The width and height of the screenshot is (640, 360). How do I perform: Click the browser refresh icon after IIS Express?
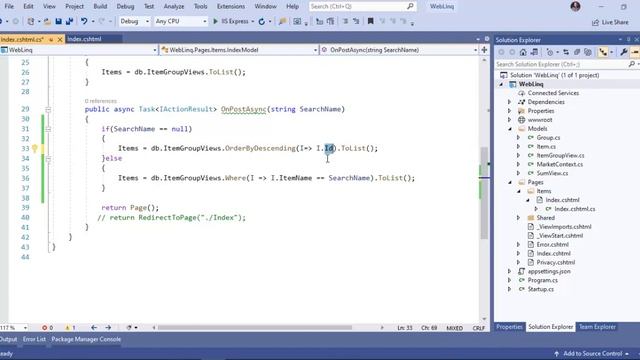[262, 21]
